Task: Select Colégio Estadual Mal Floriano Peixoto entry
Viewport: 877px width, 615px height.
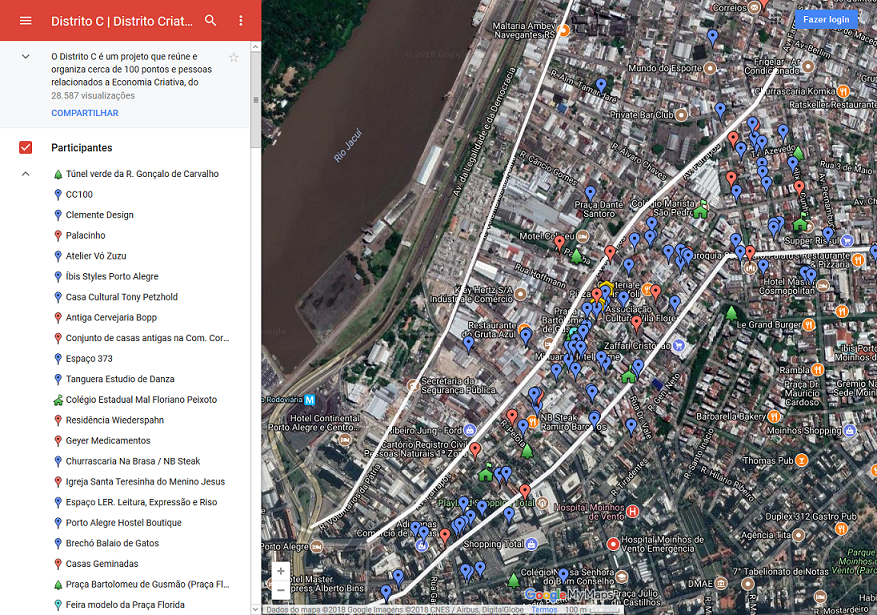Action: tap(142, 400)
